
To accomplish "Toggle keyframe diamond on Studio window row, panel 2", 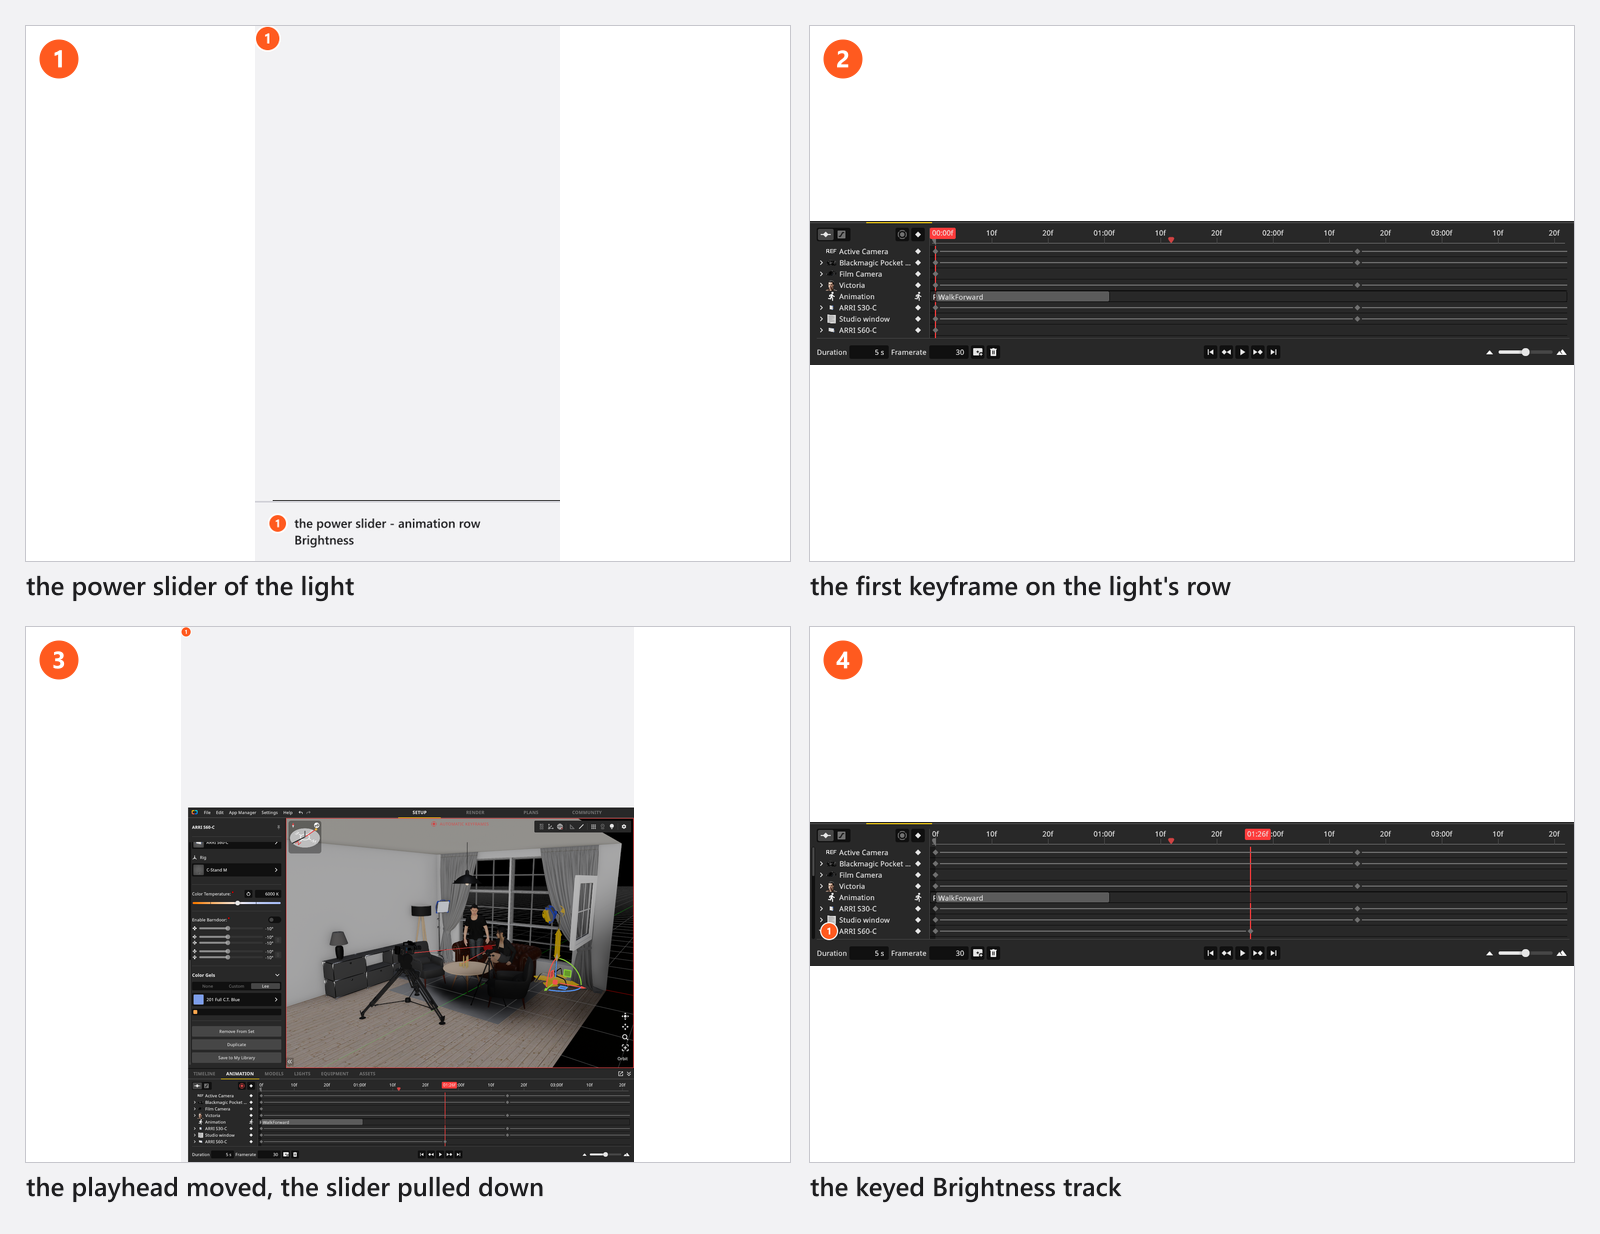I will click(918, 319).
